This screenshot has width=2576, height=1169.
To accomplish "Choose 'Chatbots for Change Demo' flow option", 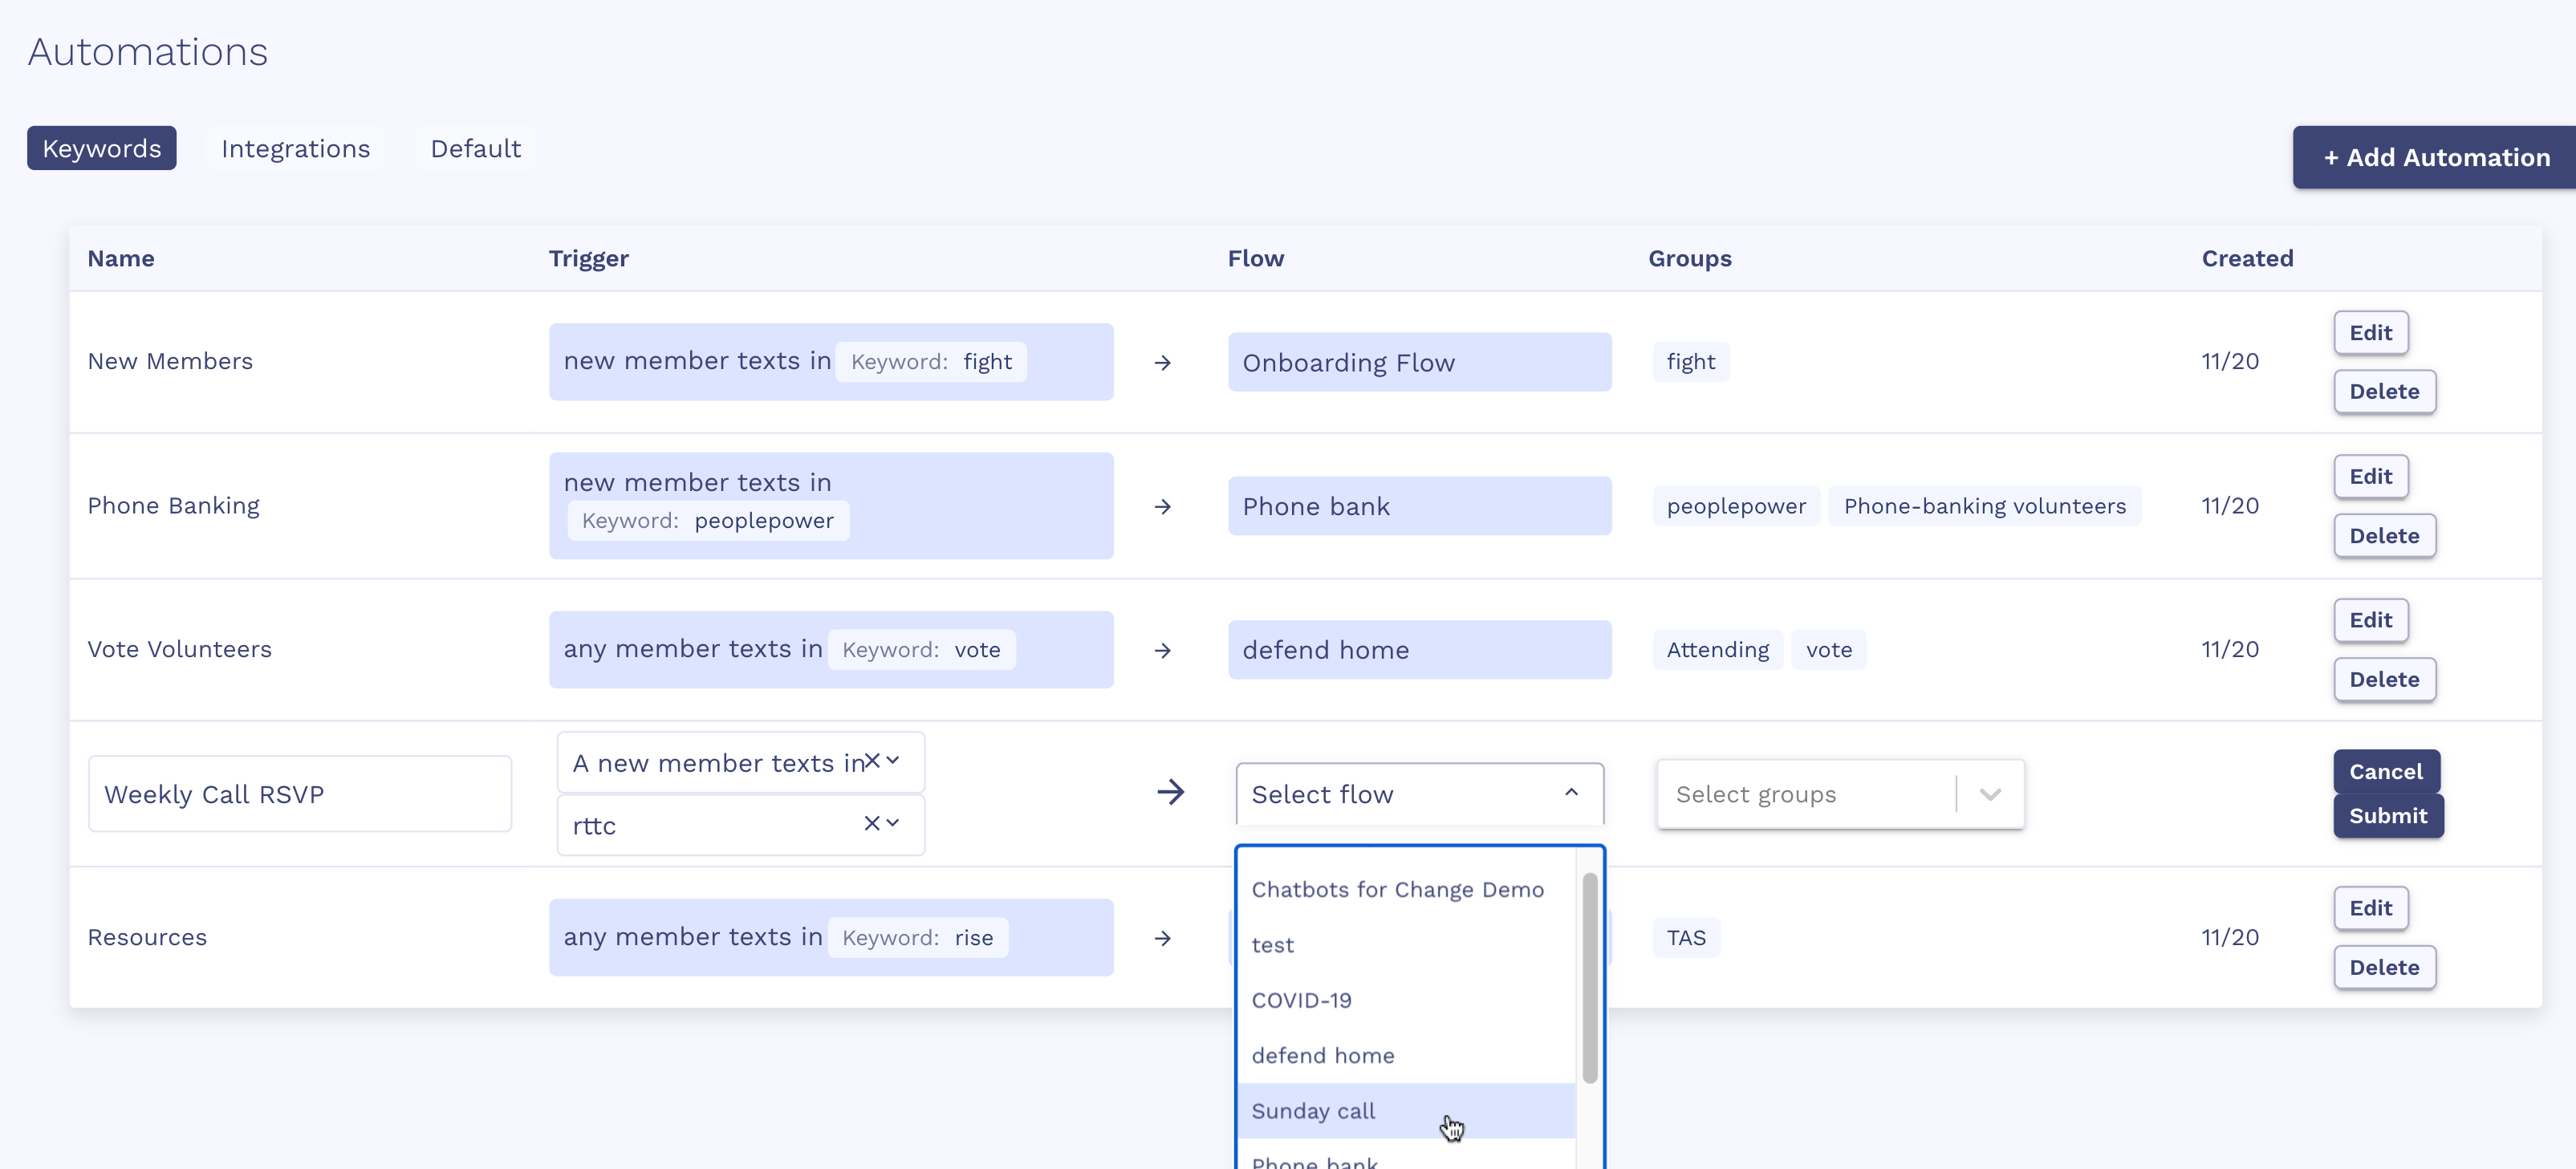I will coord(1406,889).
